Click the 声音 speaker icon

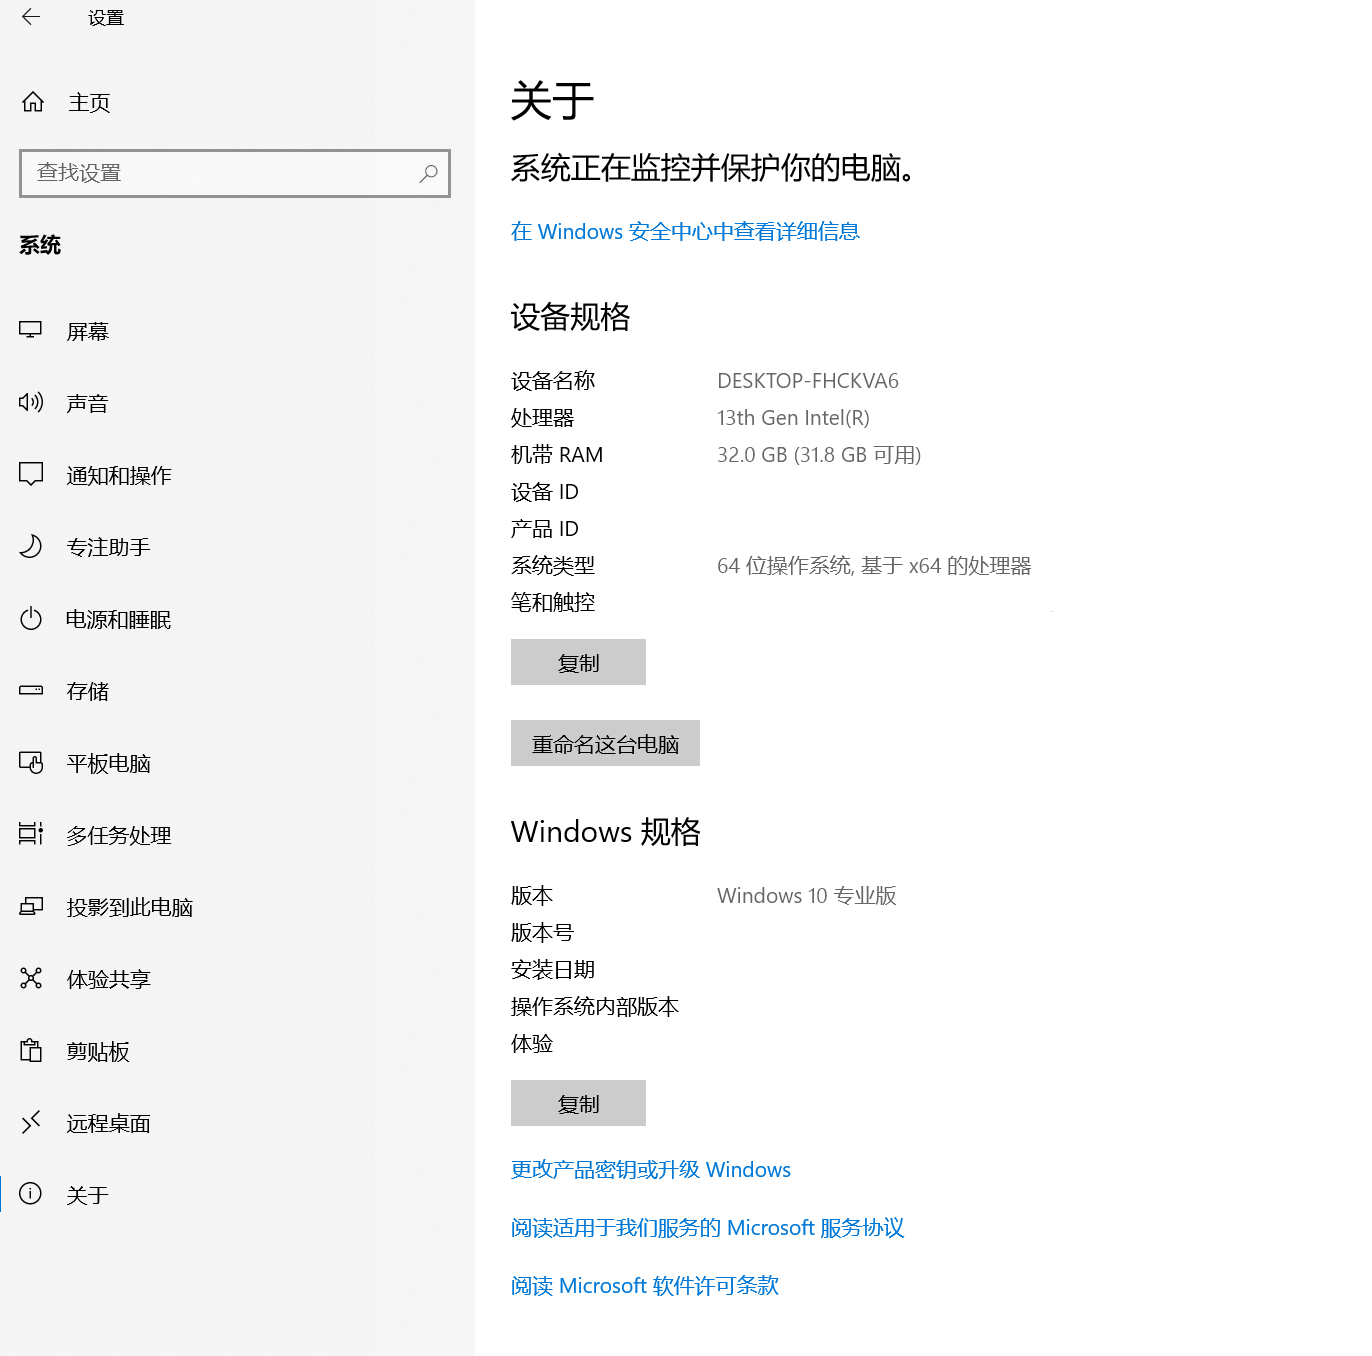pos(31,402)
